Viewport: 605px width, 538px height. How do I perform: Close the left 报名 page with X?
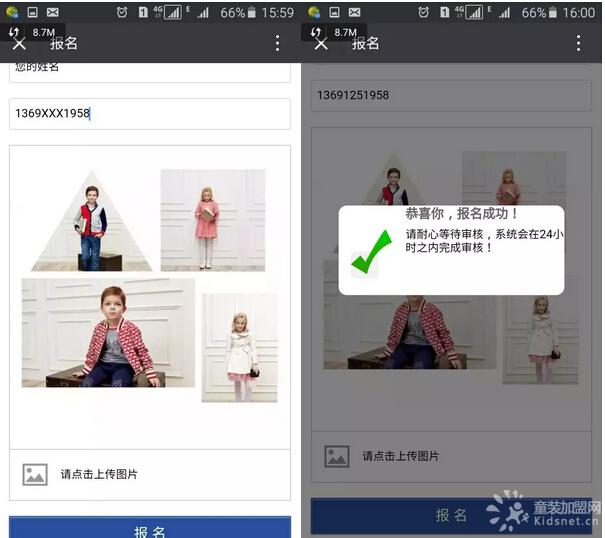click(x=19, y=44)
